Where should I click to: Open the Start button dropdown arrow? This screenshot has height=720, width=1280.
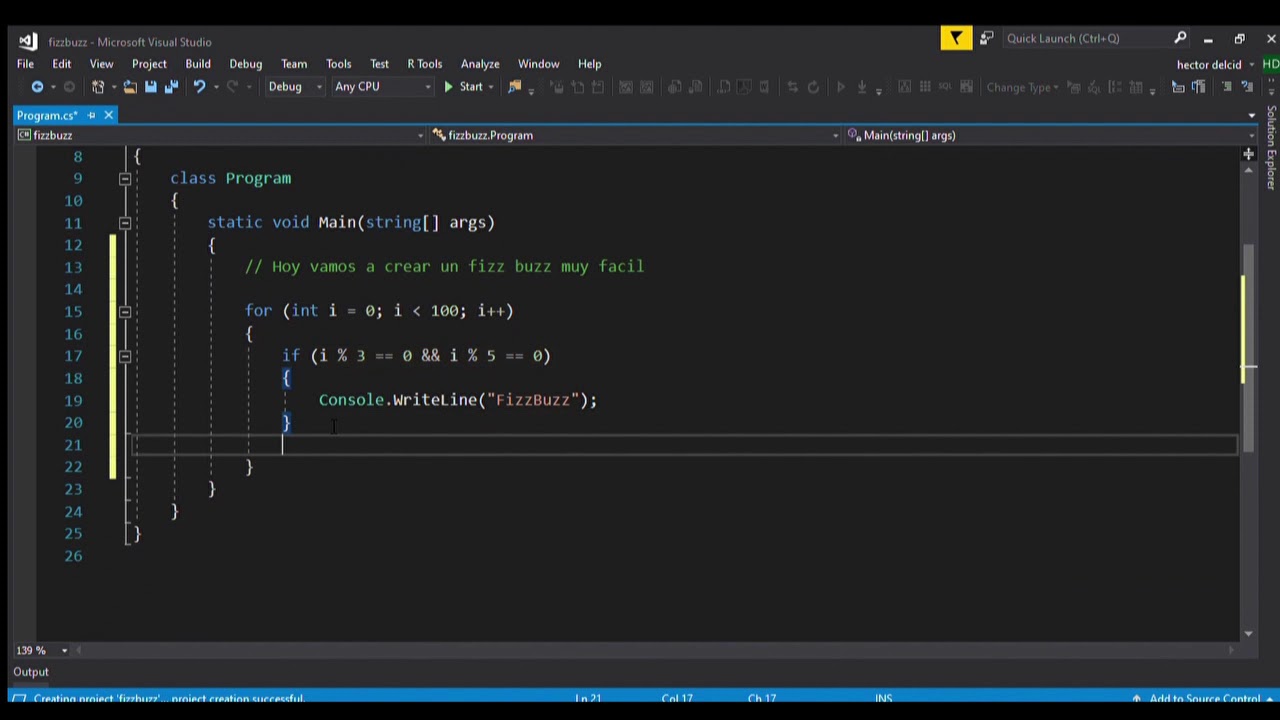[x=491, y=87]
